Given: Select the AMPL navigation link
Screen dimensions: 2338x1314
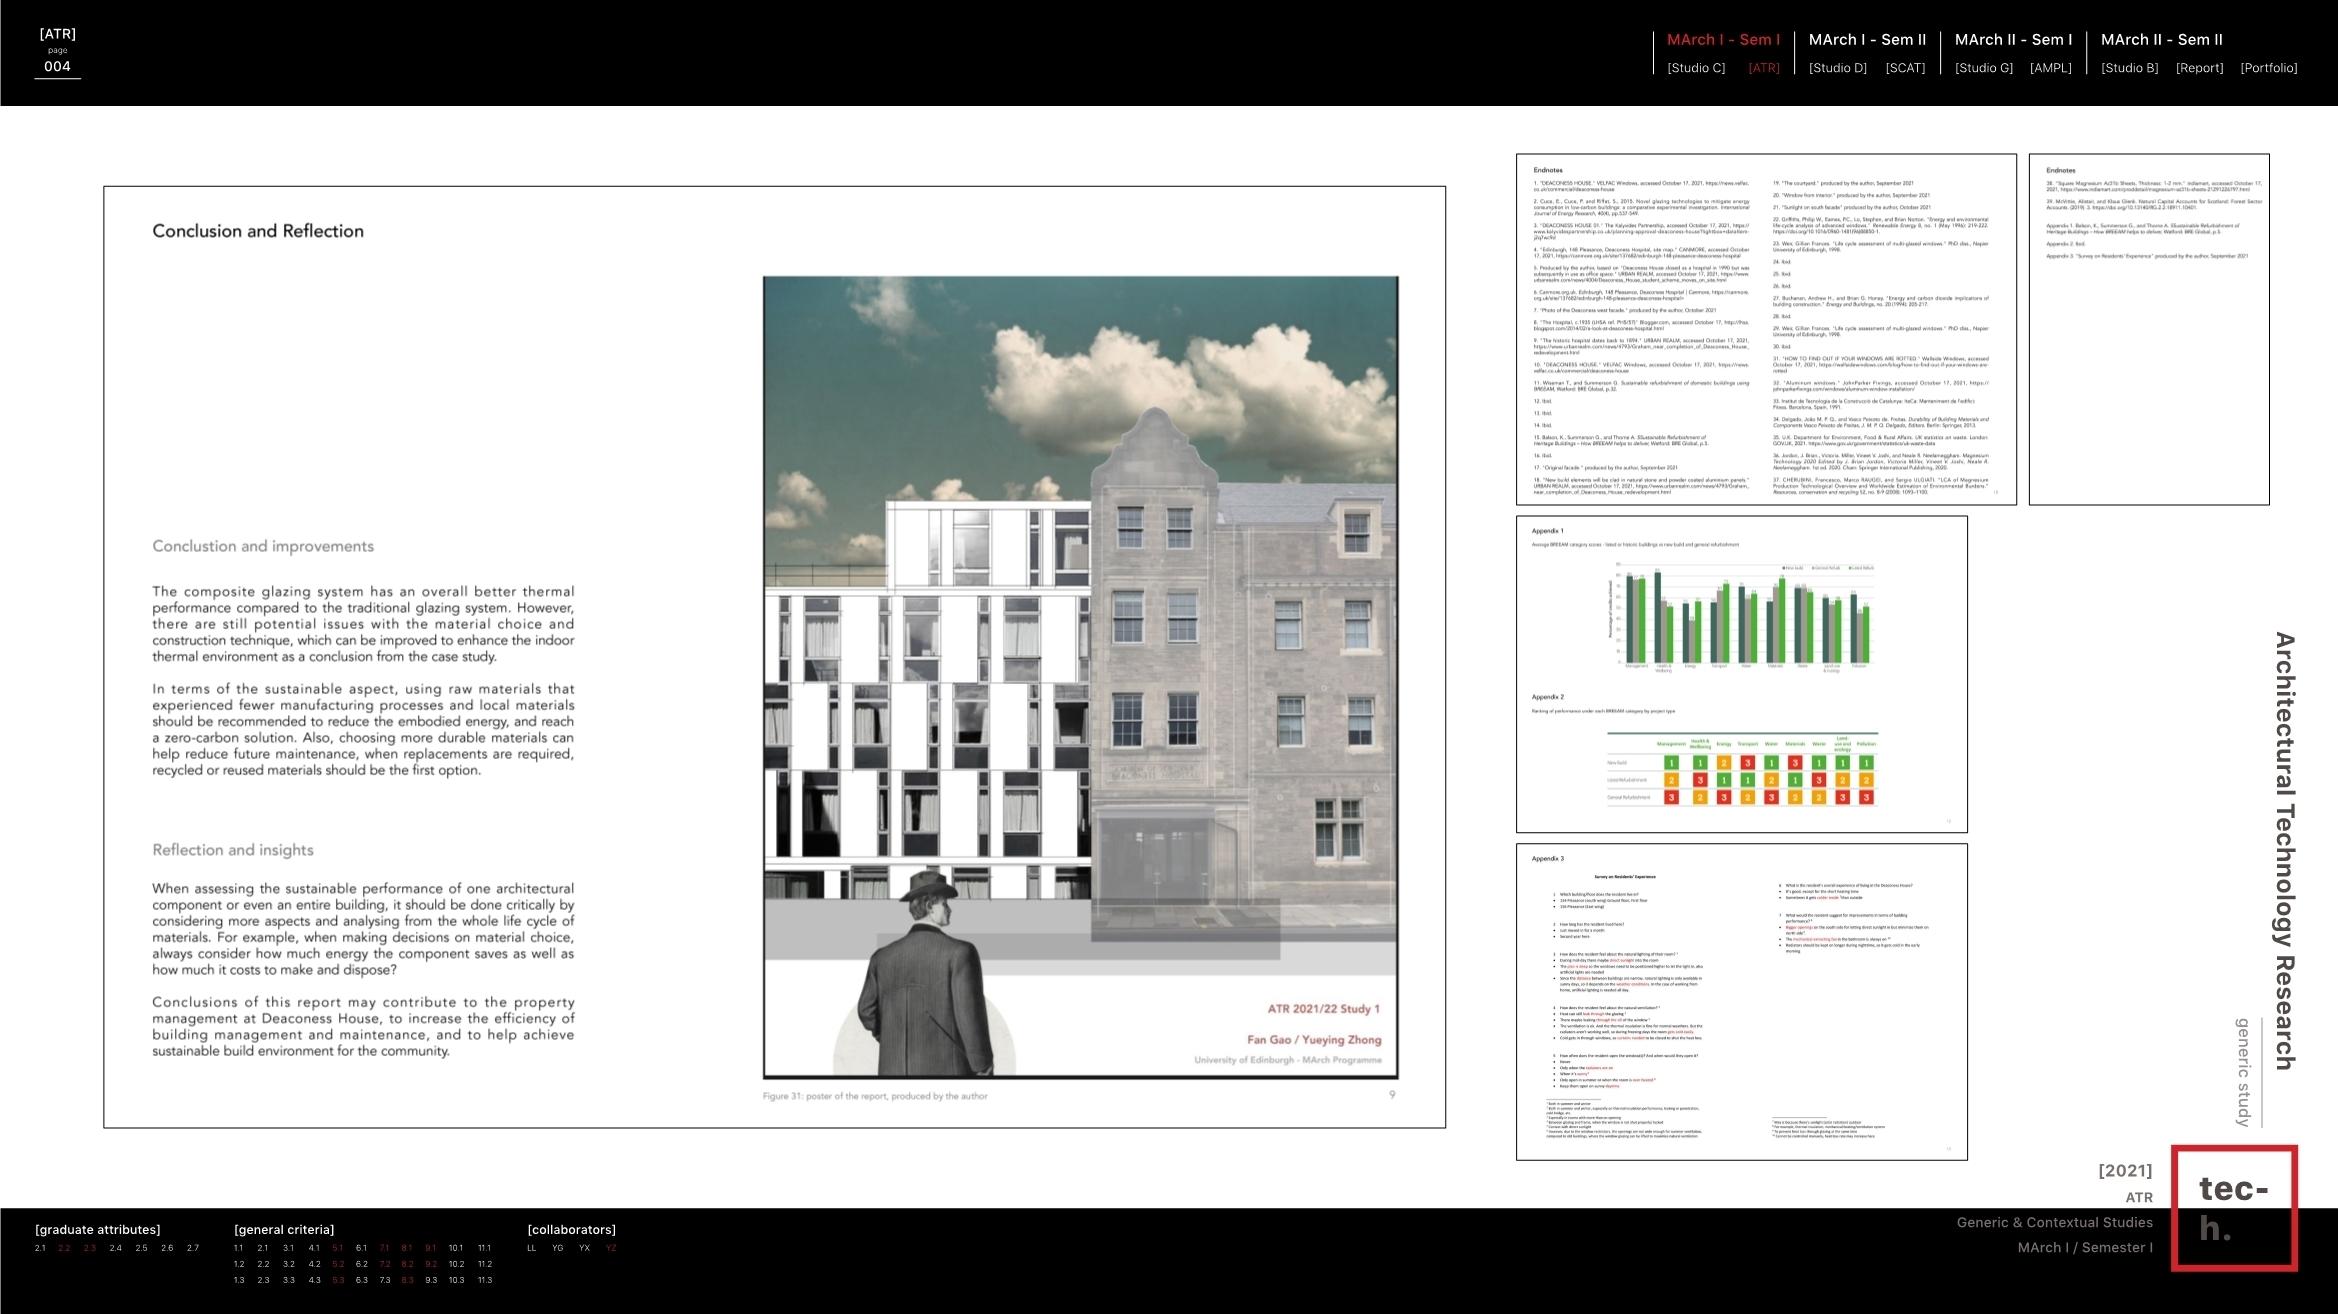Looking at the screenshot, I should [x=2050, y=68].
